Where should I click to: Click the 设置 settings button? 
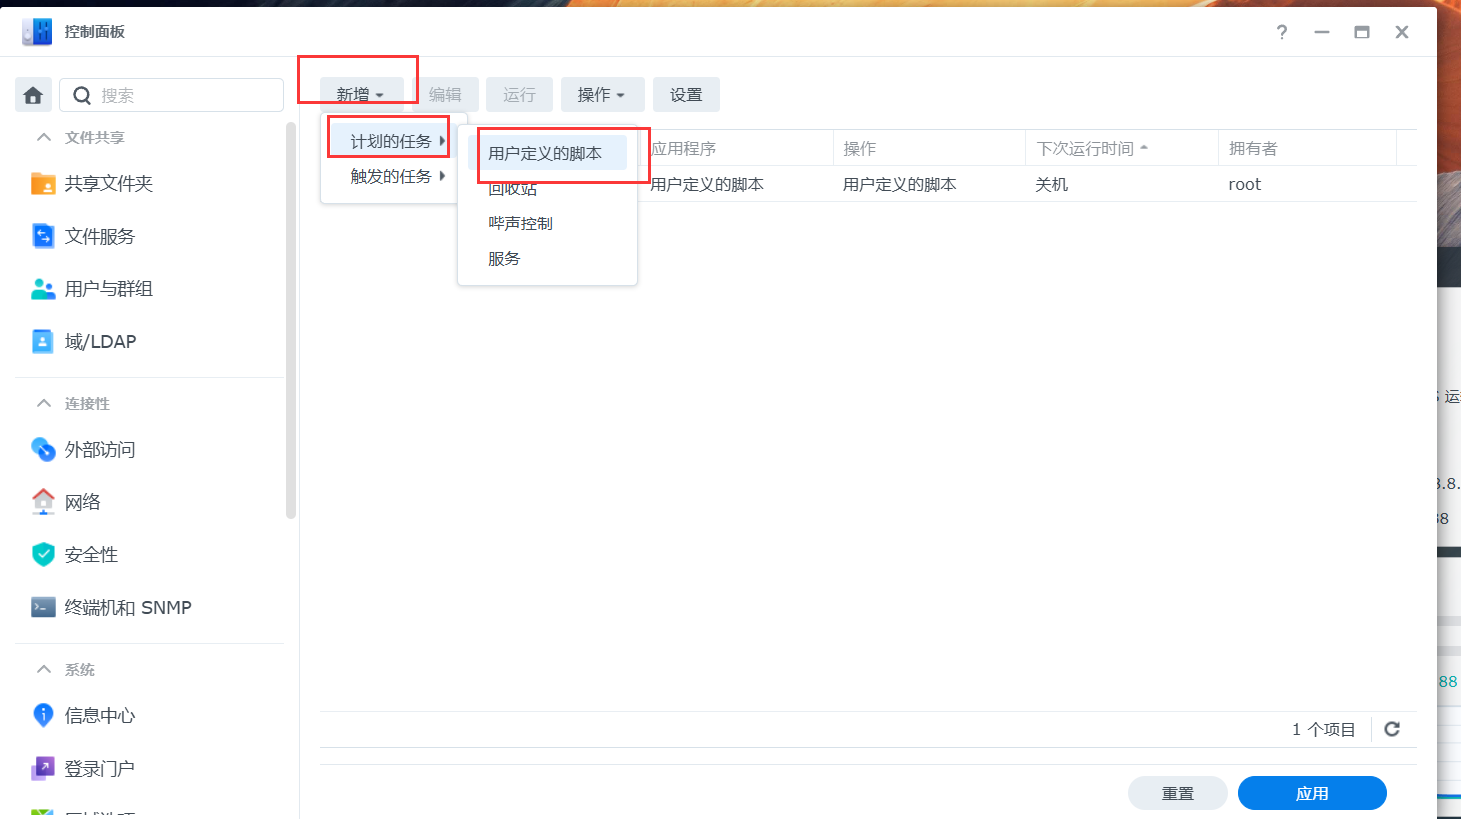[x=686, y=95]
